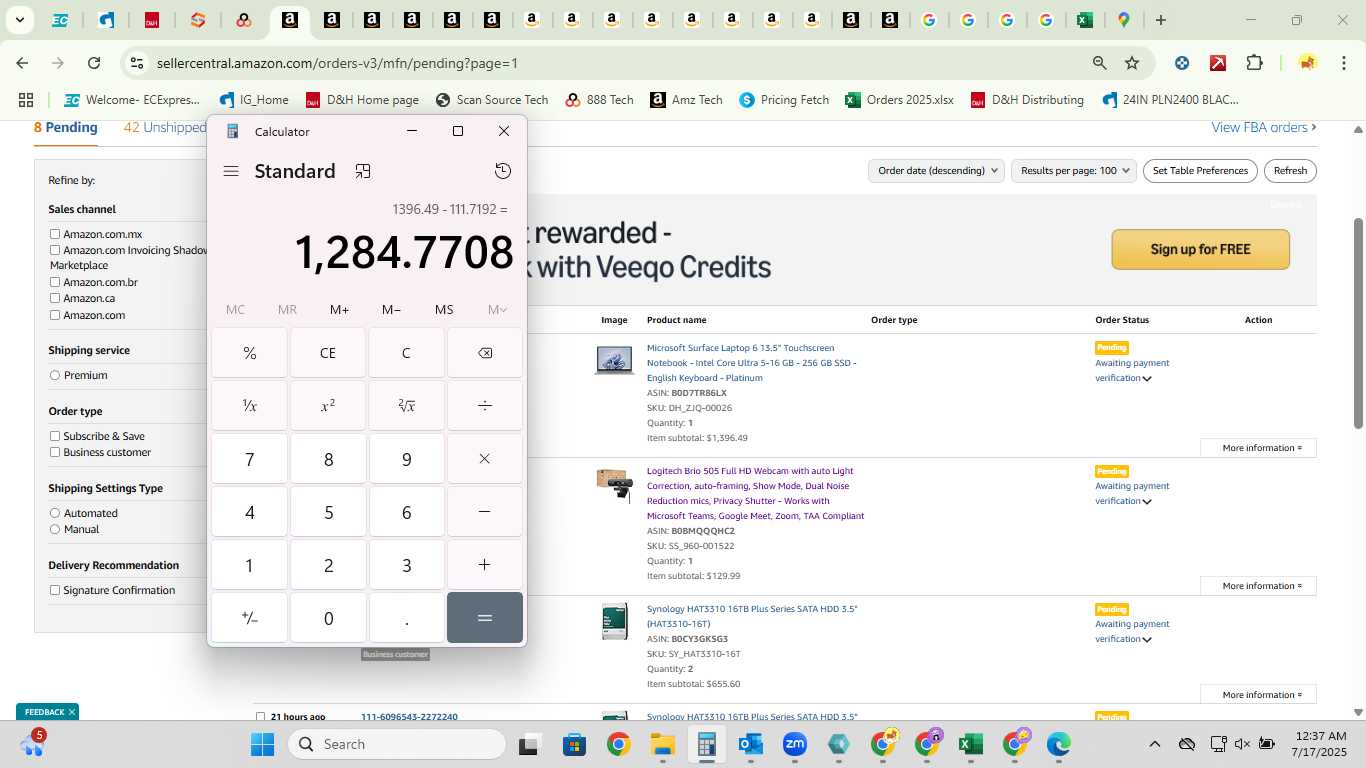Screen dimensions: 1366x768
Task: Switch to the 42 Unshipped tab
Action: 165,128
